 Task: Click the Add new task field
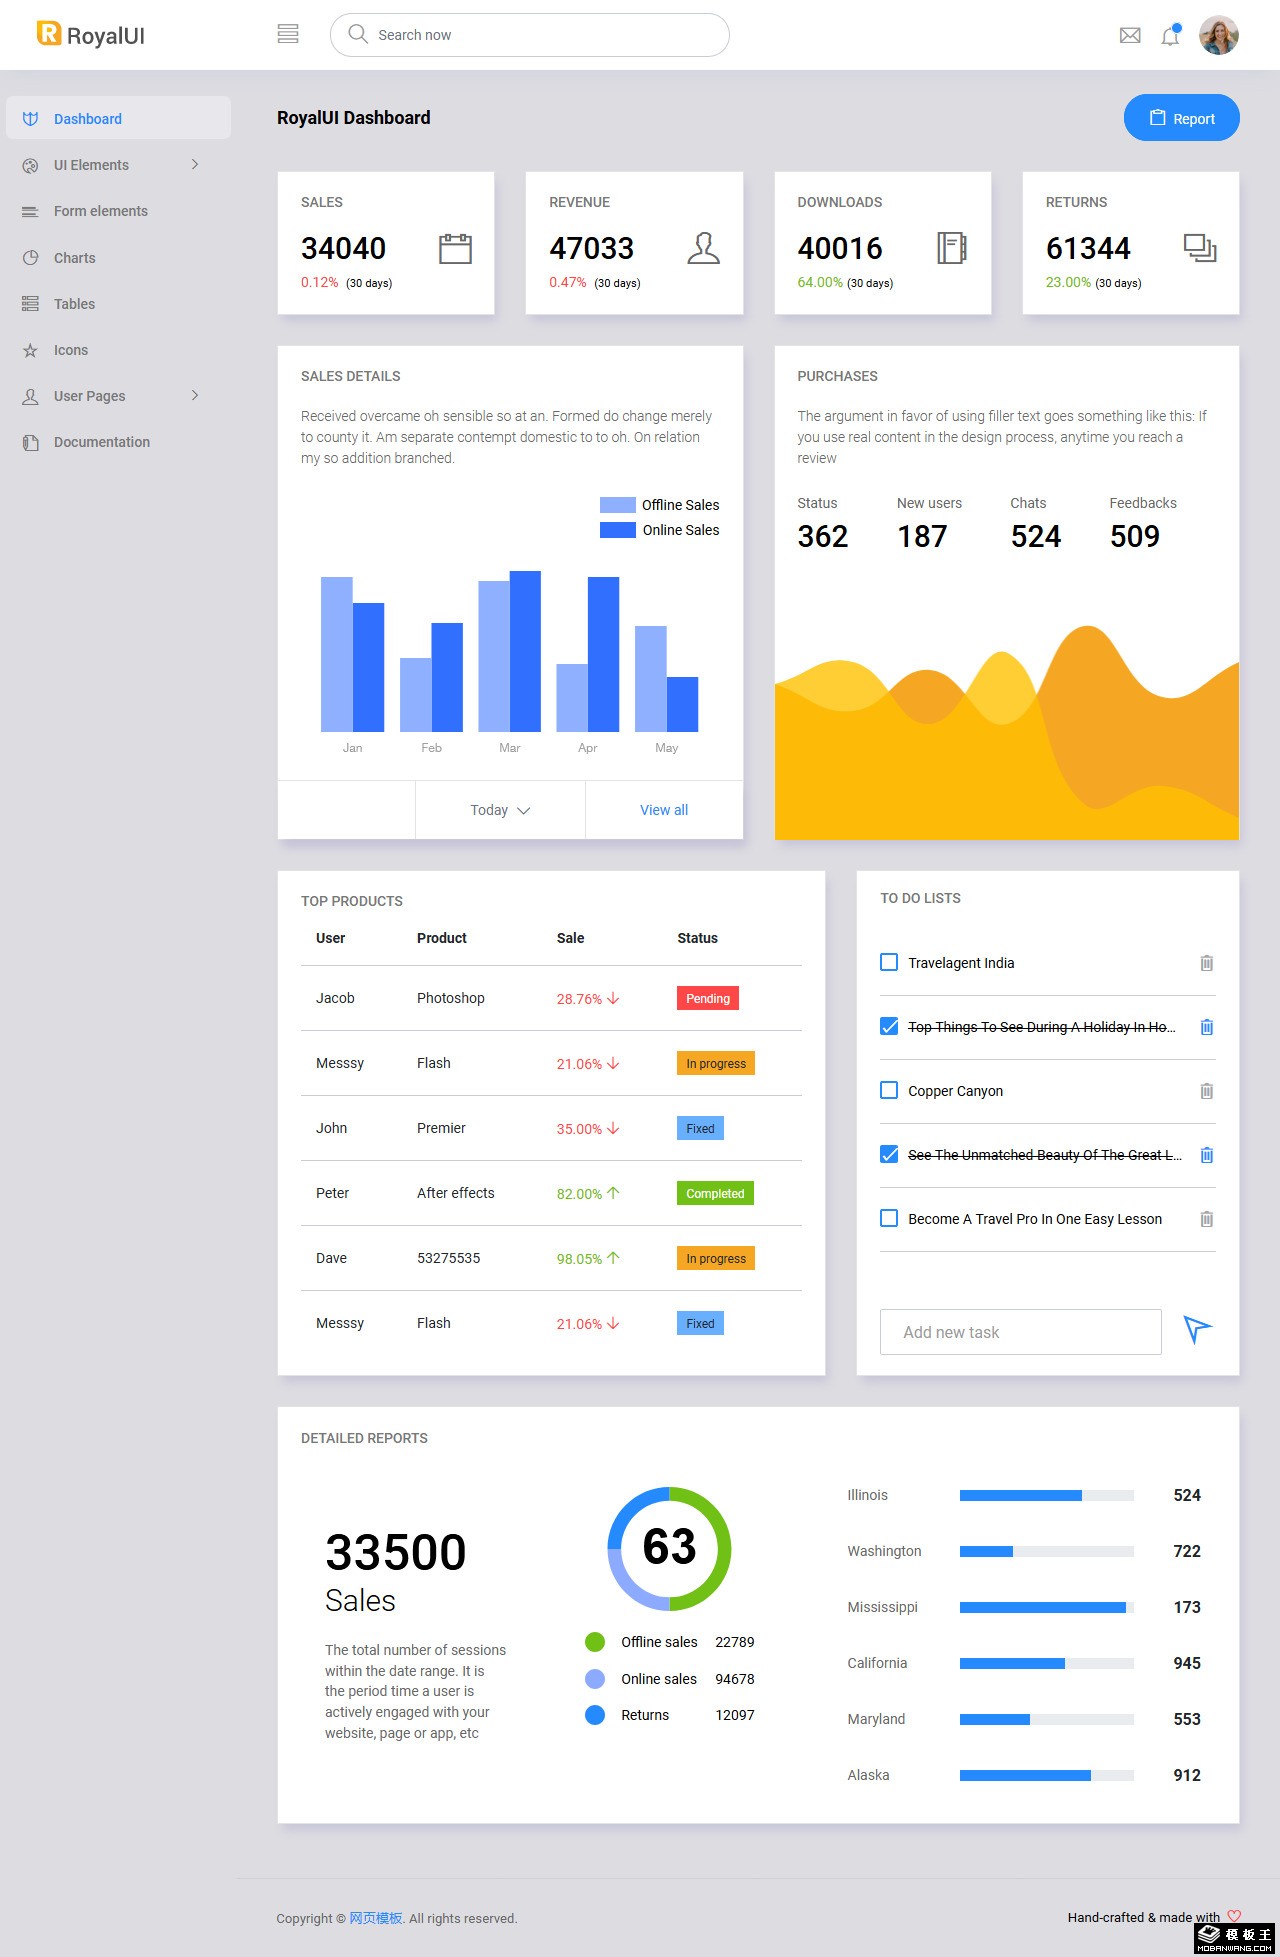[1020, 1332]
